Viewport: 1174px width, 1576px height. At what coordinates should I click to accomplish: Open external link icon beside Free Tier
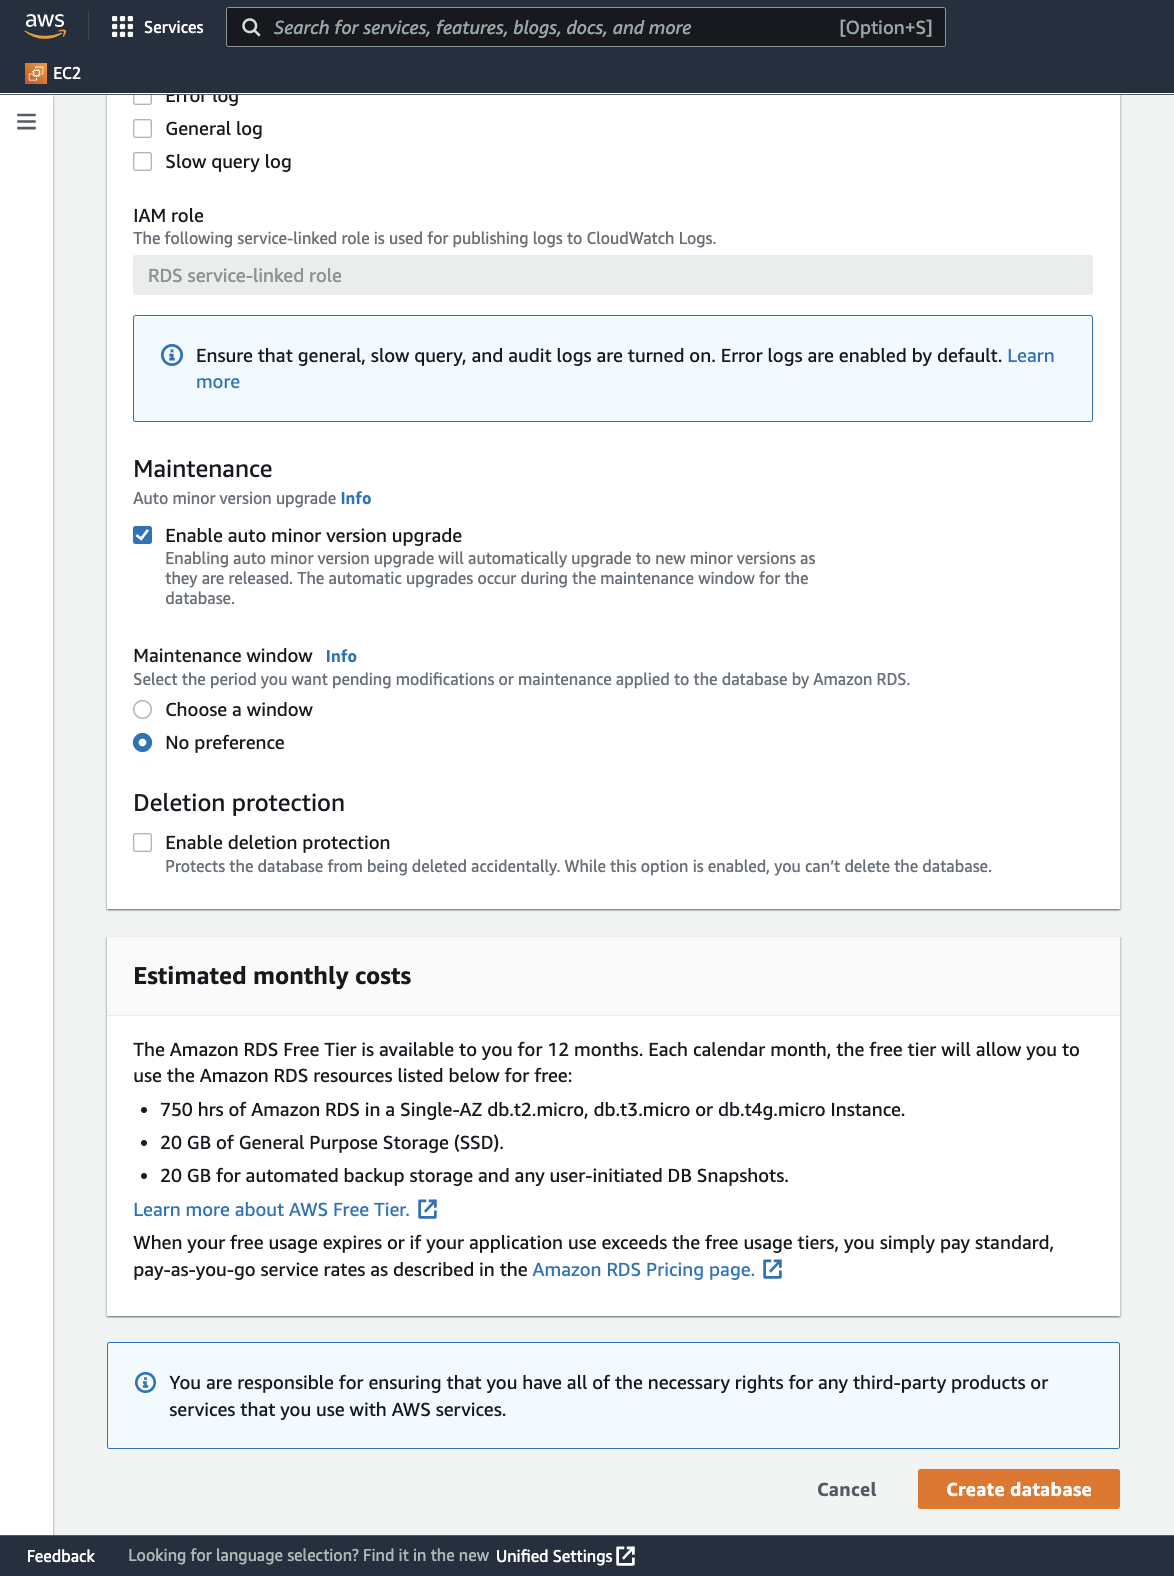point(427,1209)
